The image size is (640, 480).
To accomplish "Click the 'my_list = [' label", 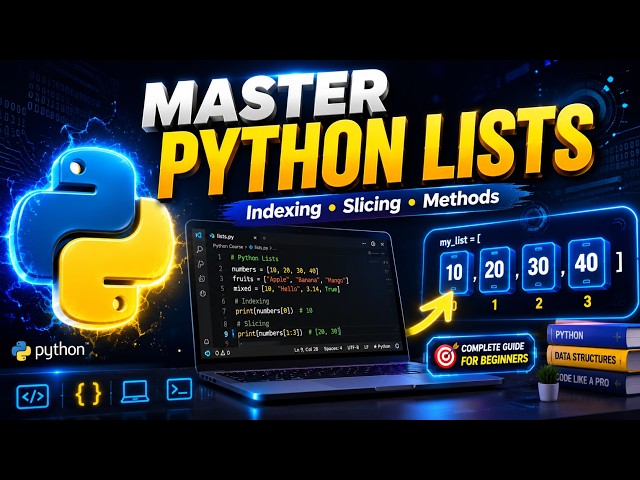I will point(460,241).
